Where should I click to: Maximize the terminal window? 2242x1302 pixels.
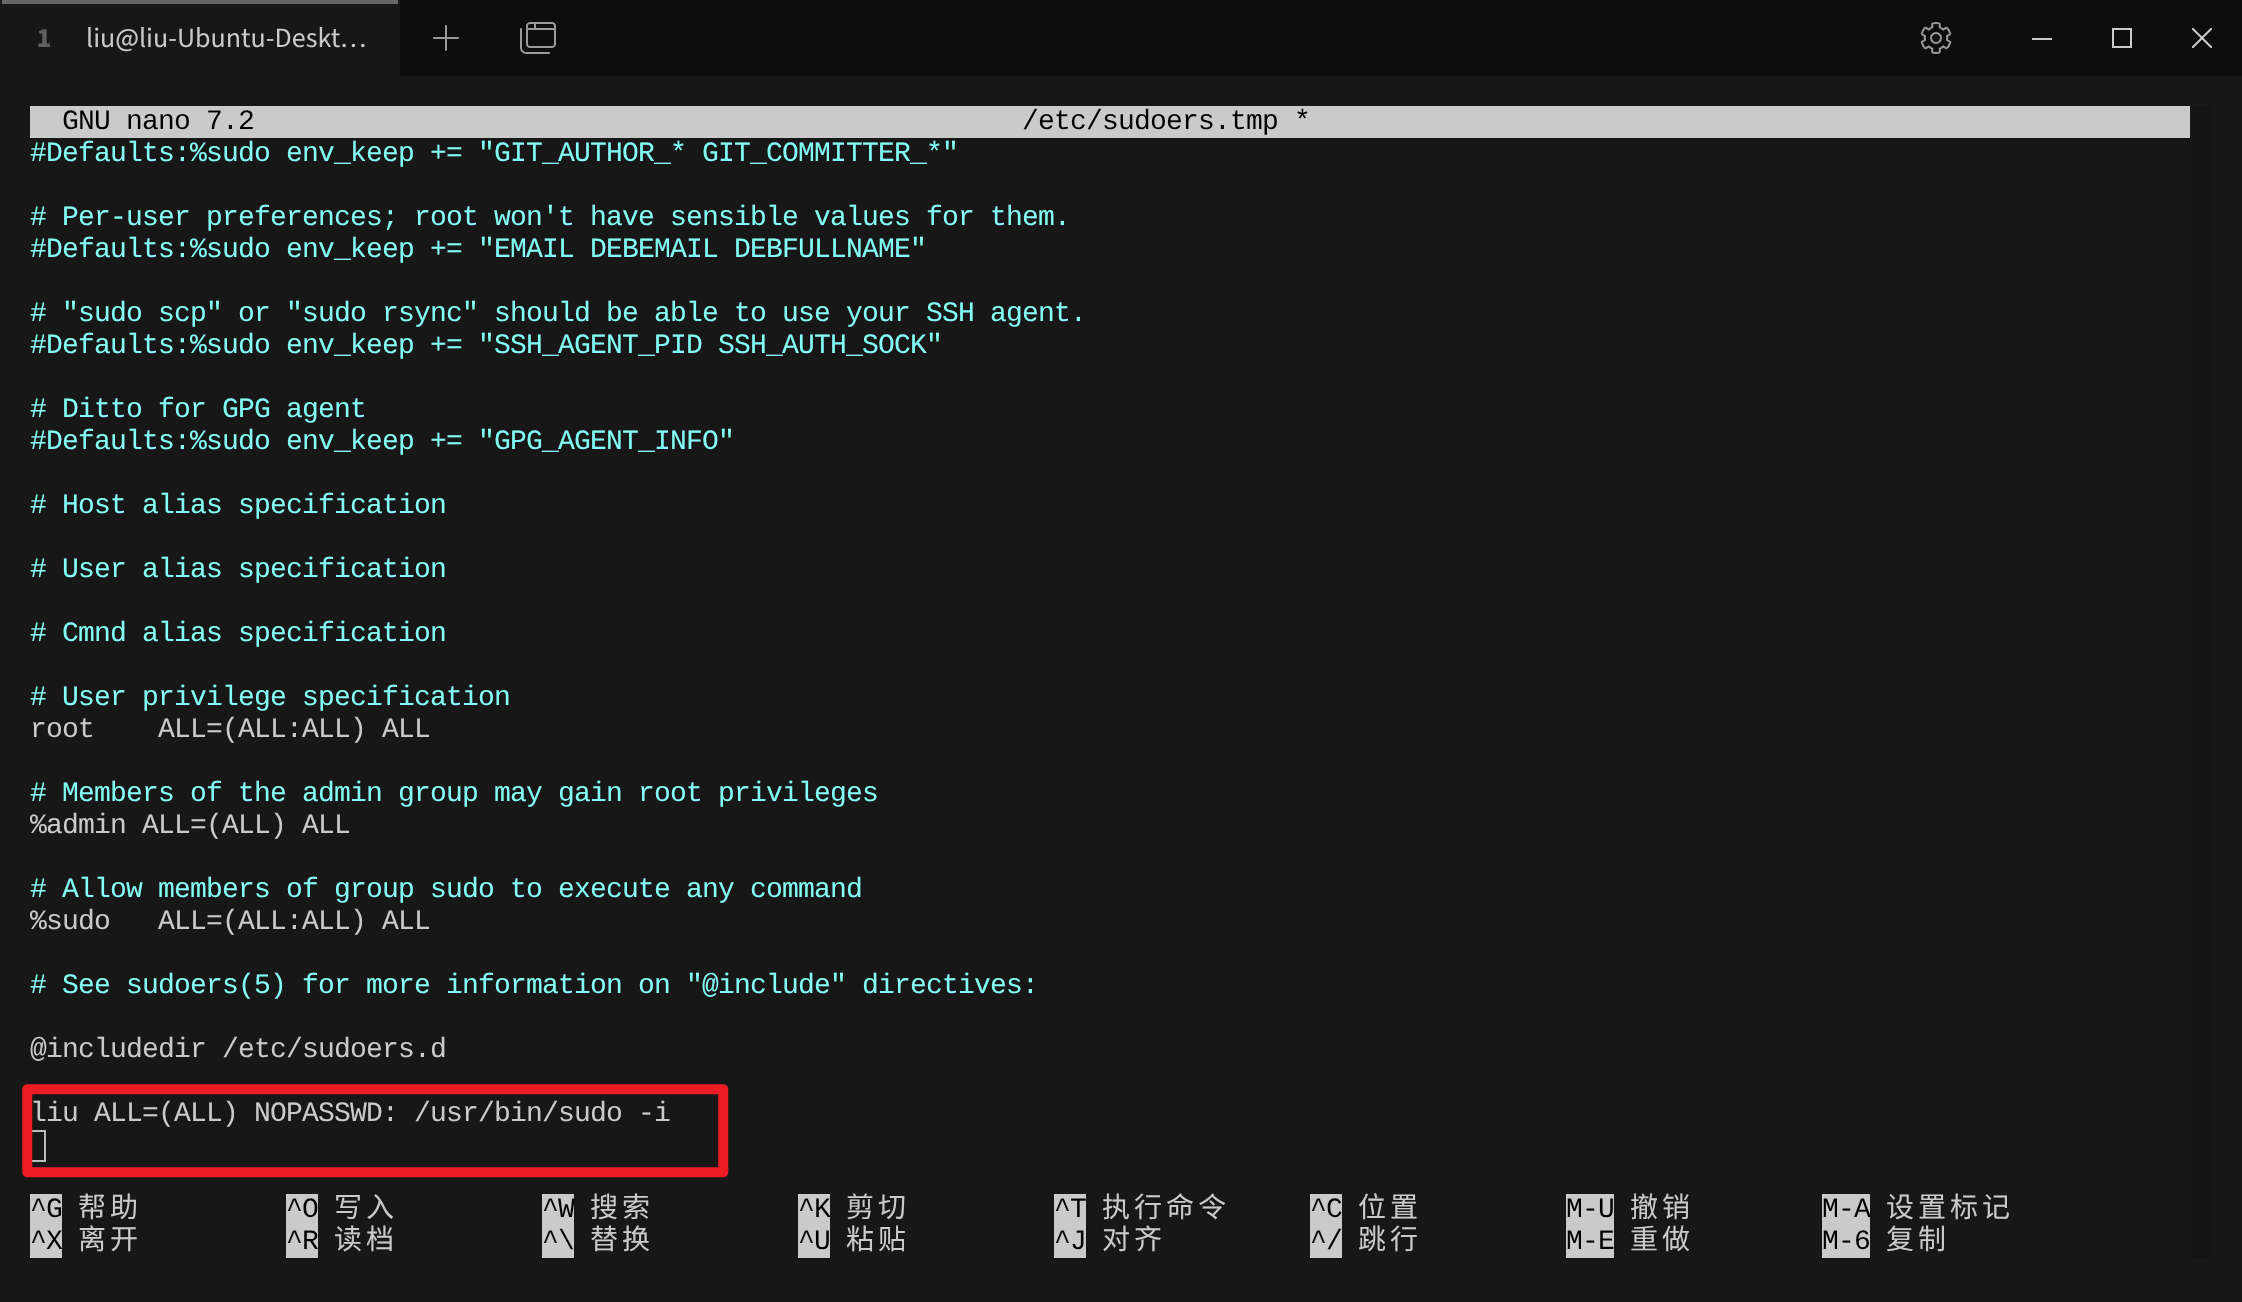[x=2122, y=38]
